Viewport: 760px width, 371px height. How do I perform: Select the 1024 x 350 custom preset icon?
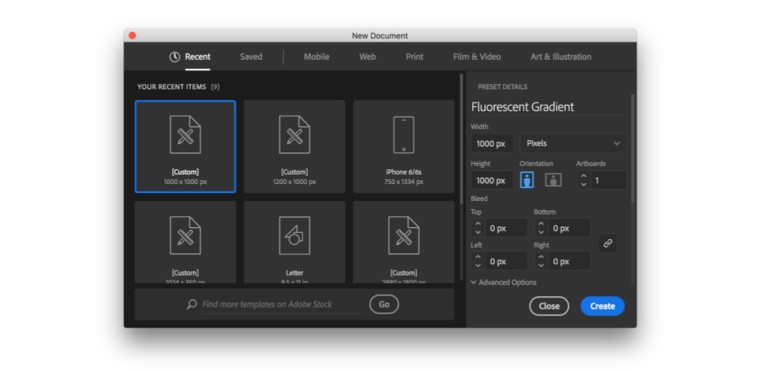pyautogui.click(x=185, y=236)
